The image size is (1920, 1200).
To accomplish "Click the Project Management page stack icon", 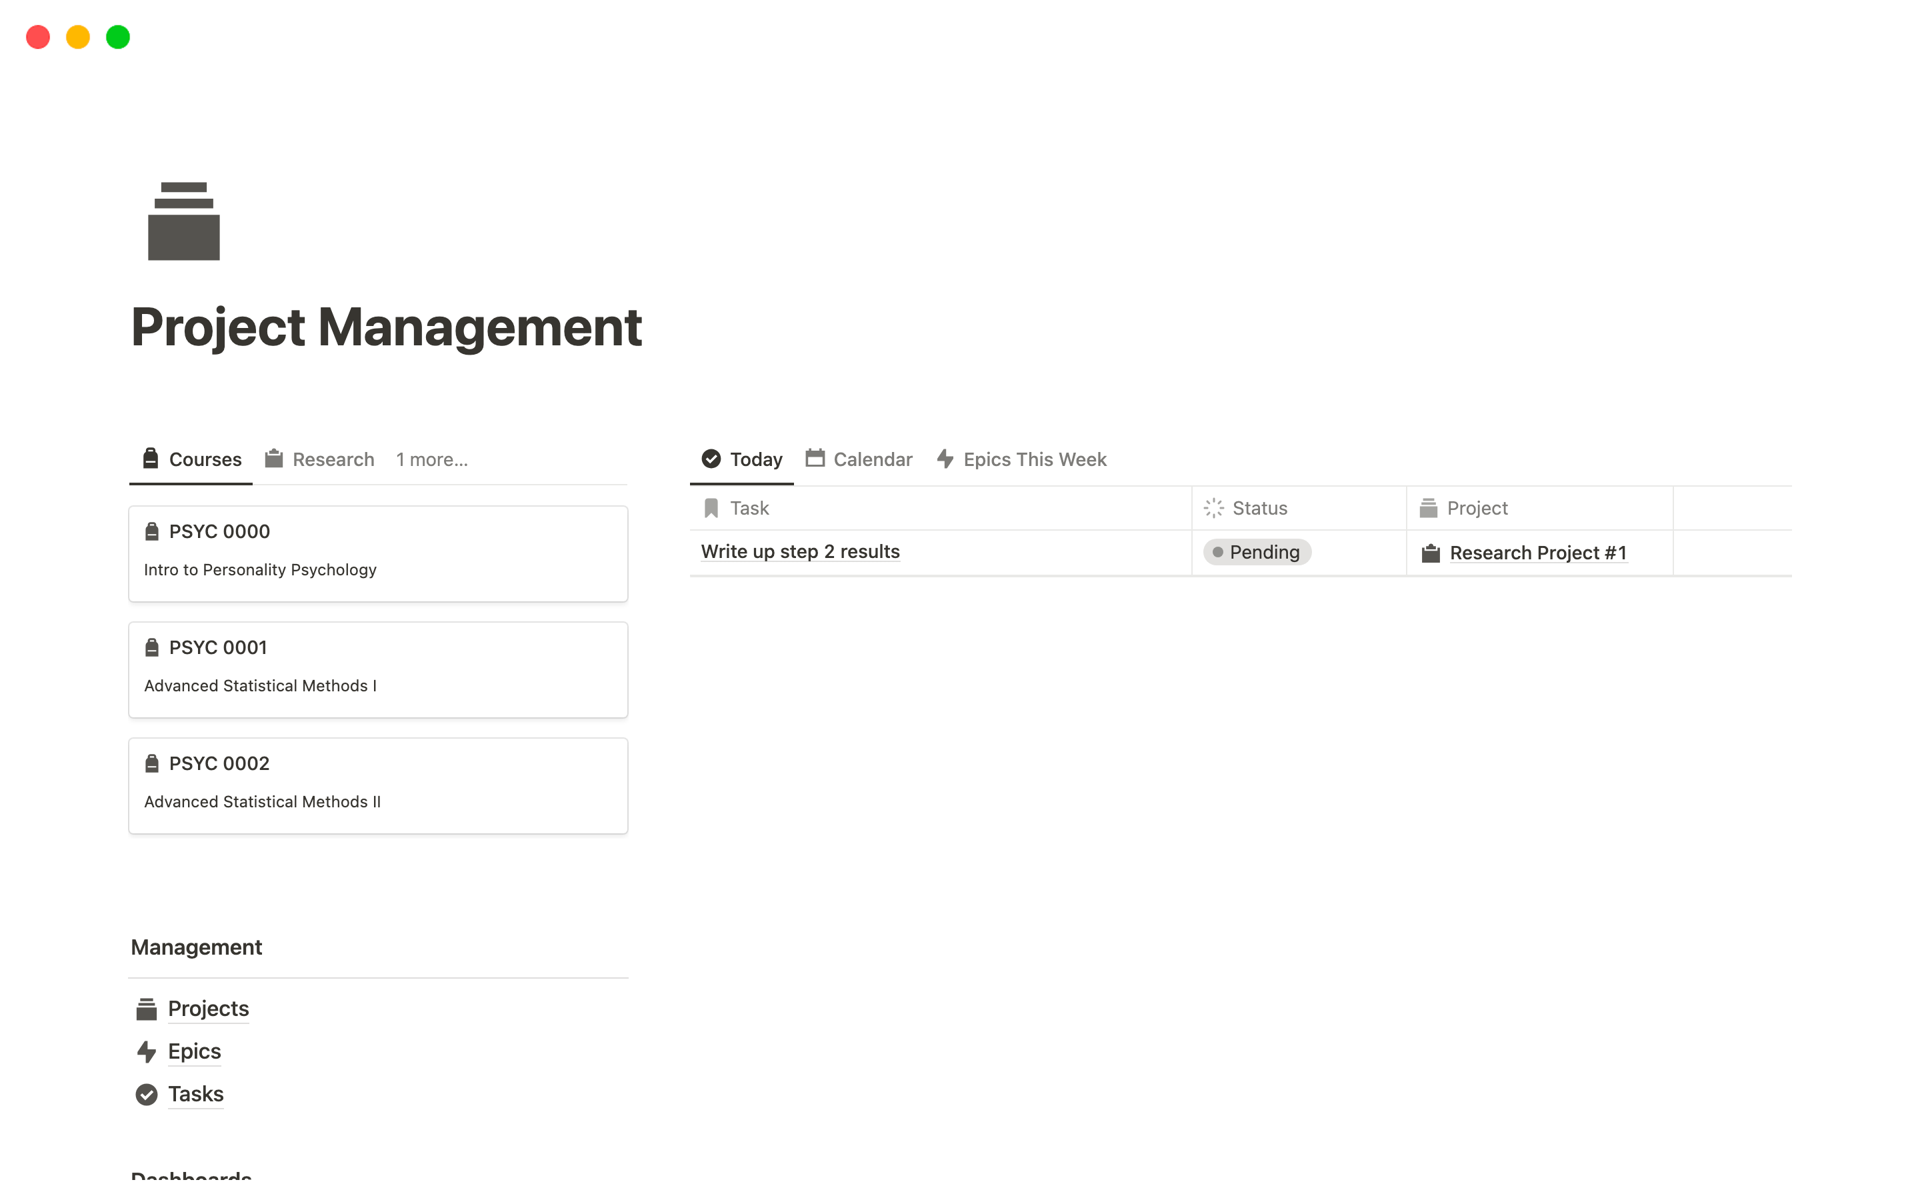I will click(183, 221).
